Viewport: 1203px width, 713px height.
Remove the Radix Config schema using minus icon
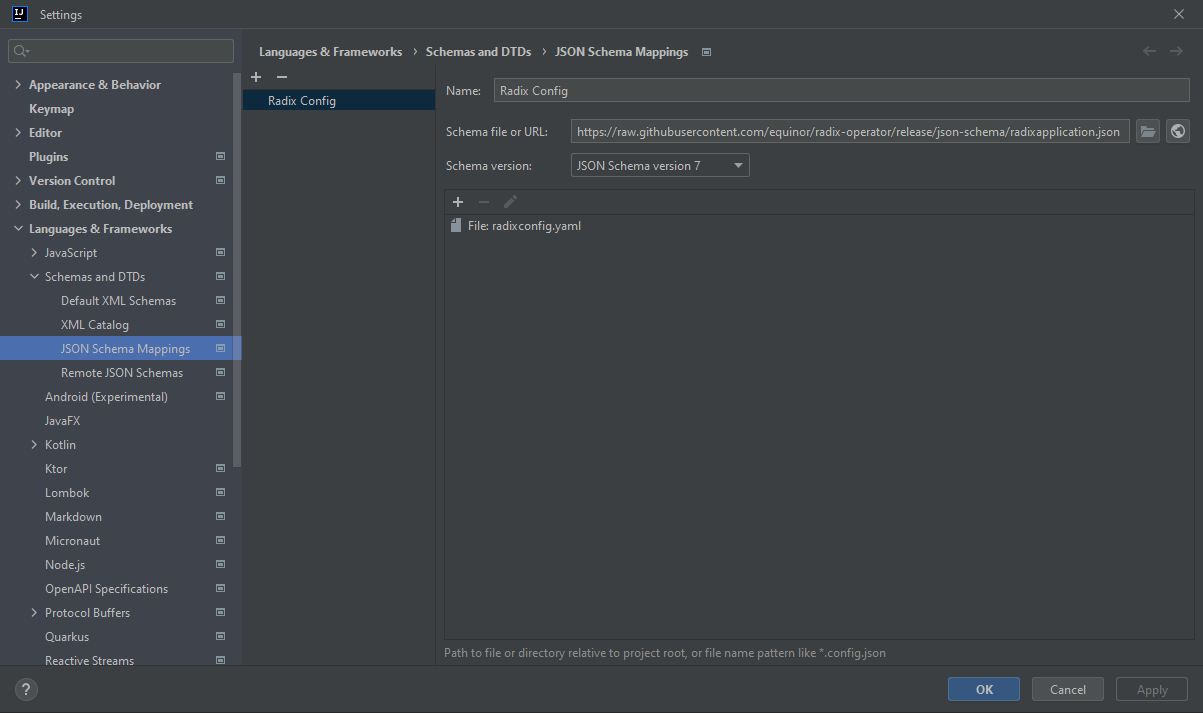tap(281, 76)
